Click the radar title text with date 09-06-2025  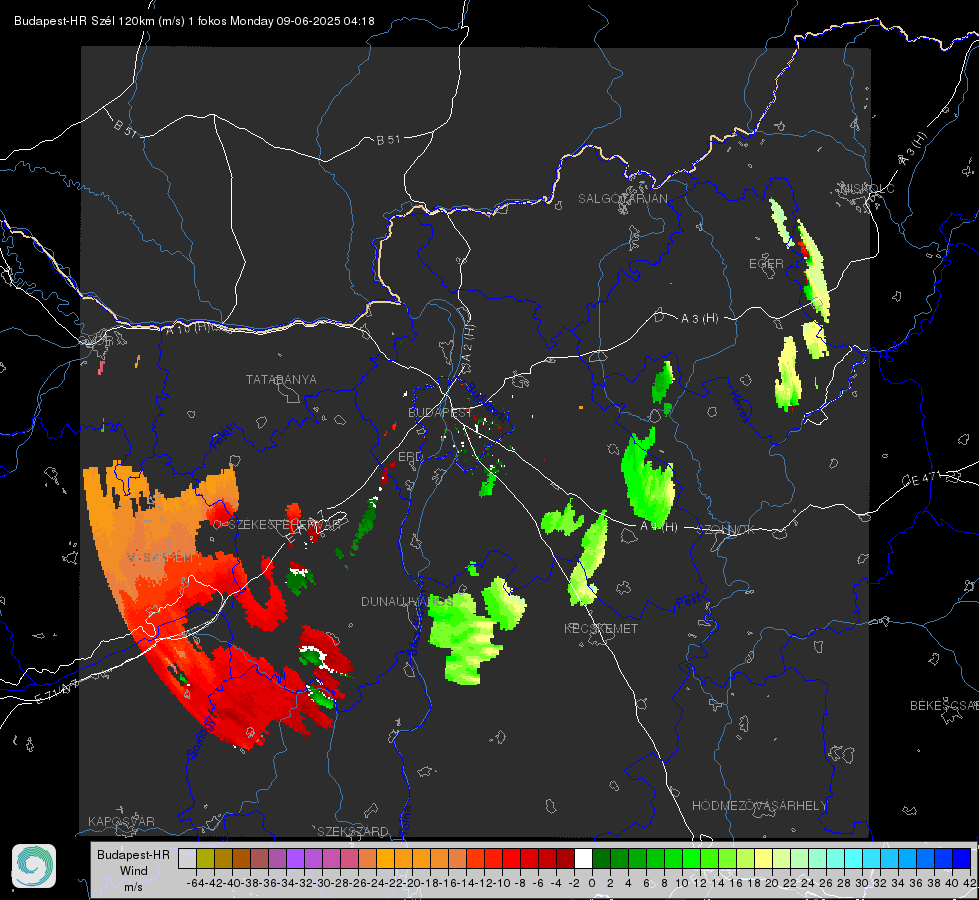pos(194,21)
